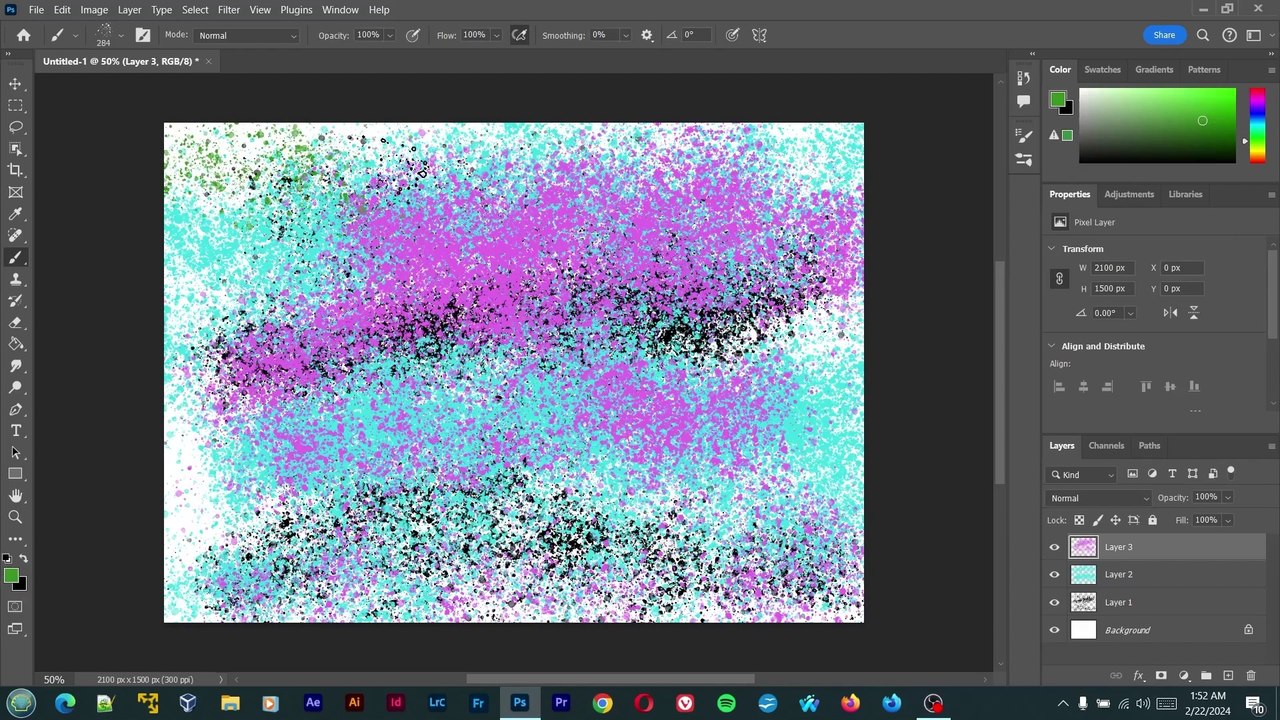Click the Delete layer trash icon

click(1251, 676)
